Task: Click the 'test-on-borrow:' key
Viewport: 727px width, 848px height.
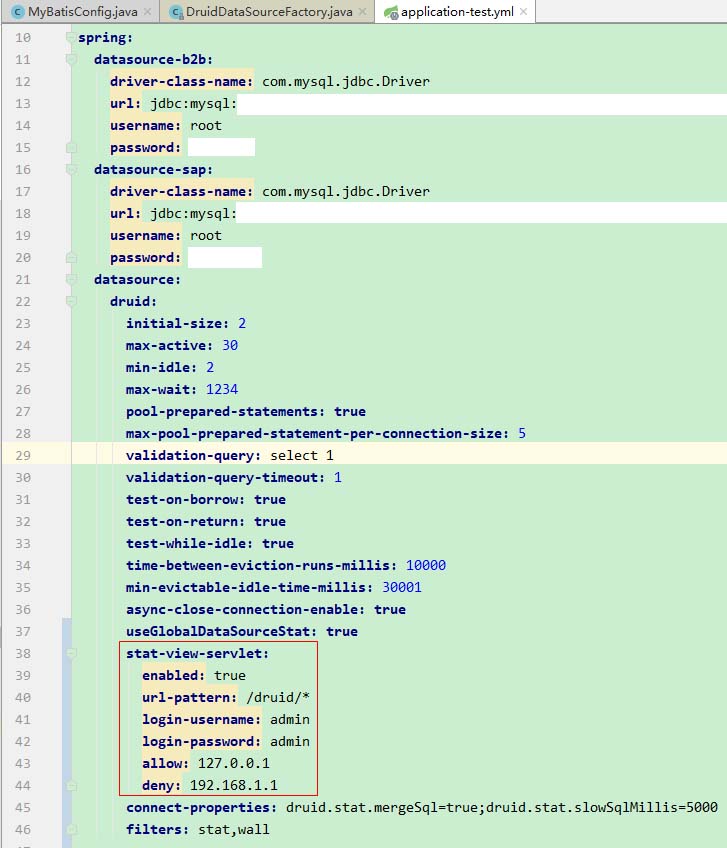Action: tap(186, 500)
